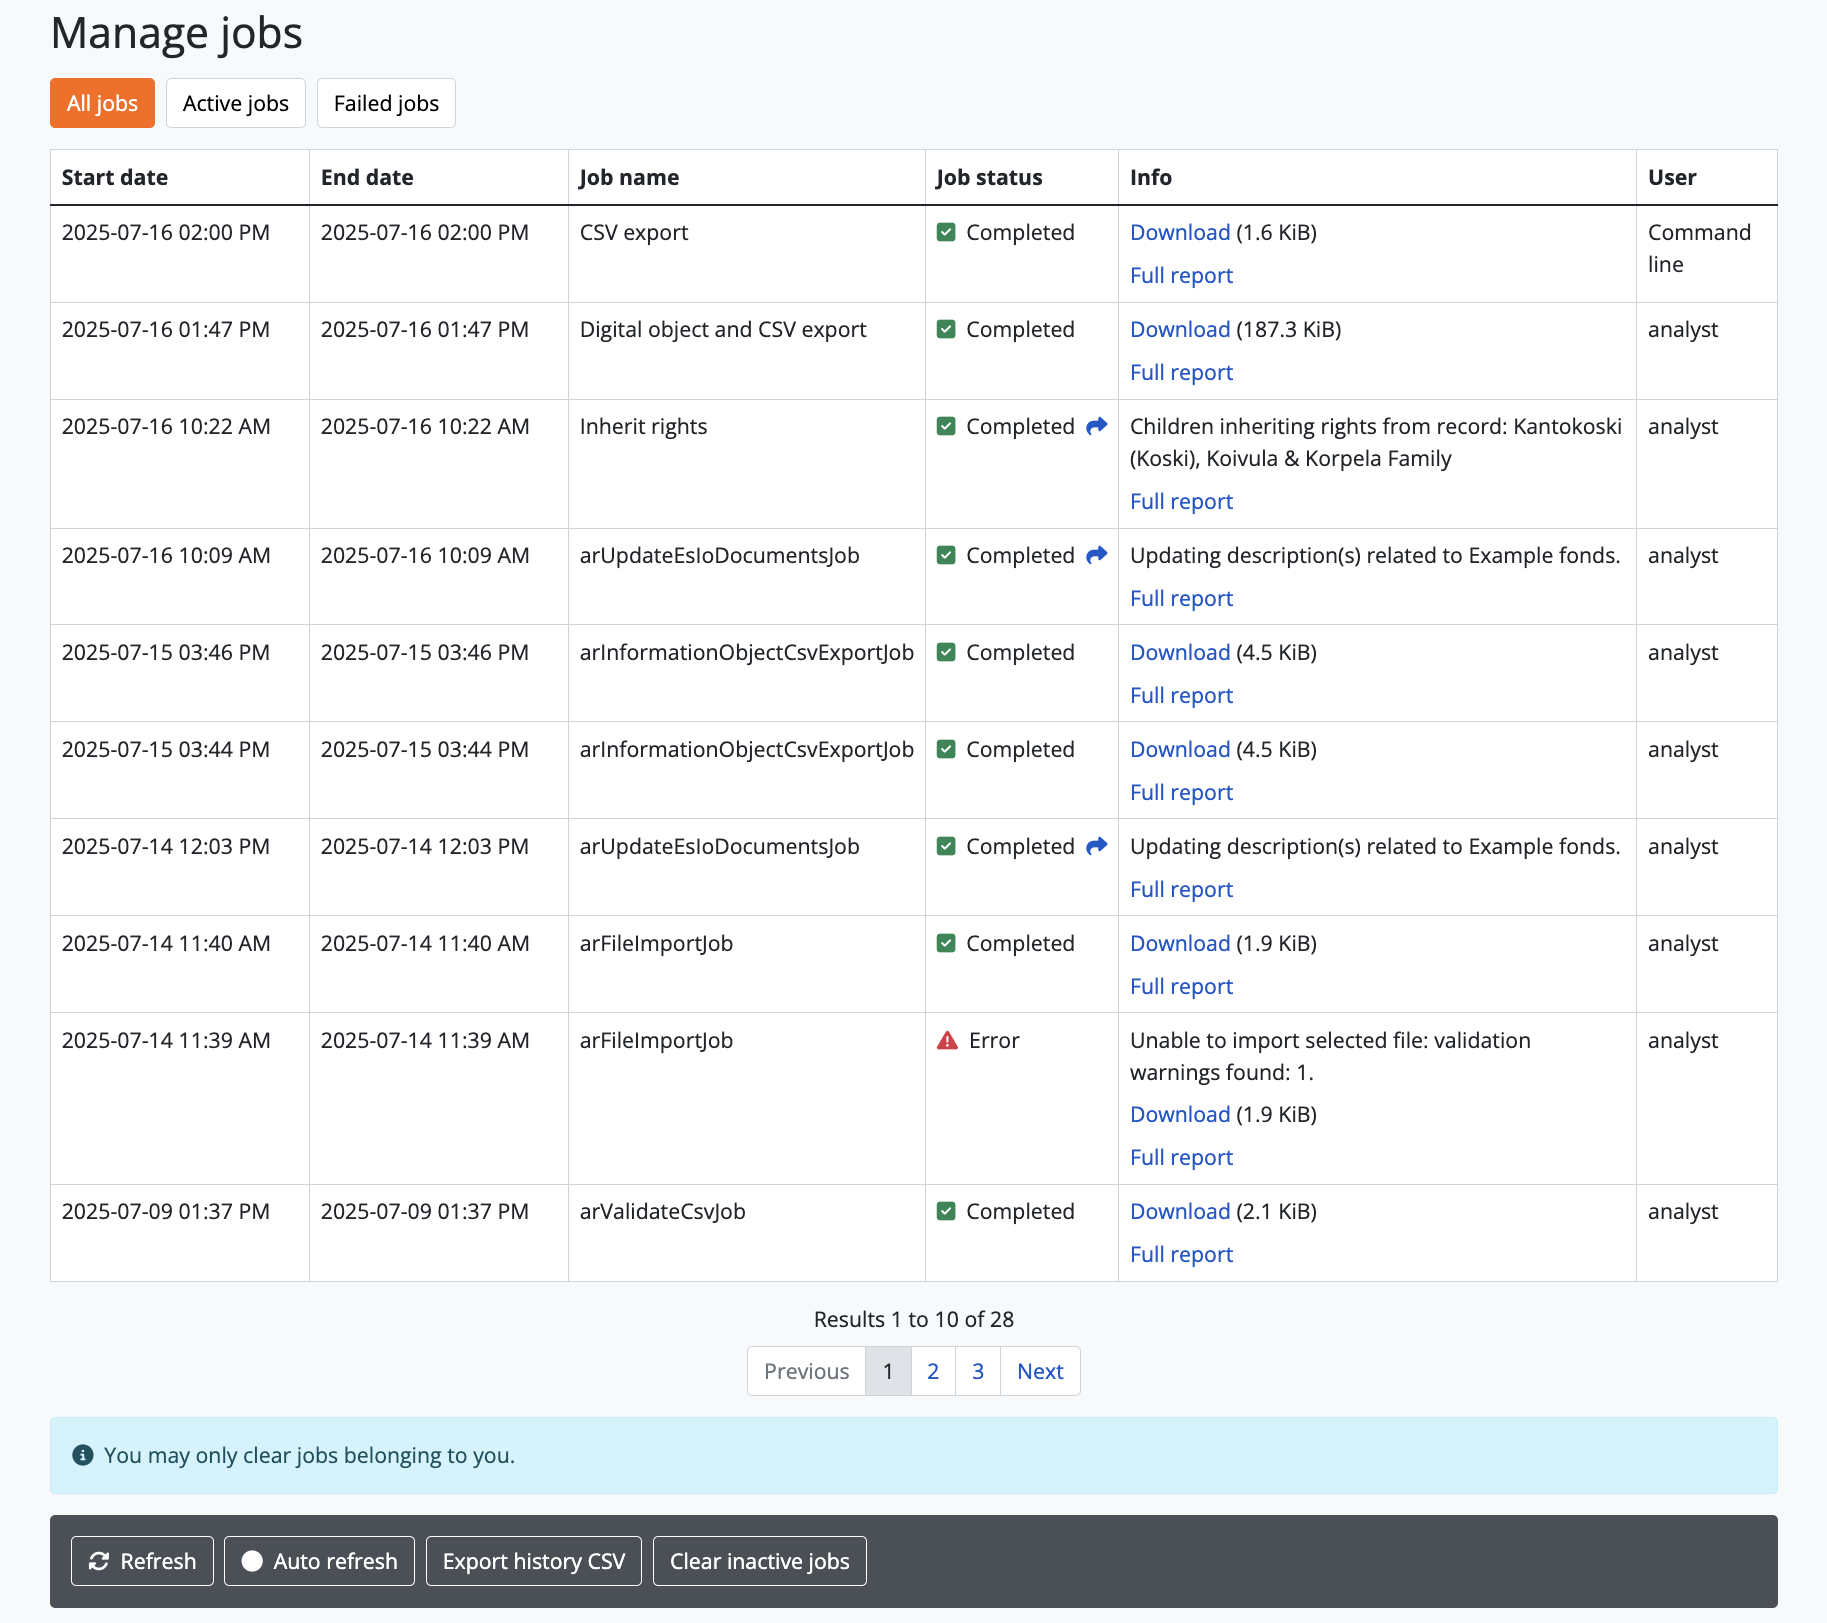Click the info icon in the blue notice
The height and width of the screenshot is (1623, 1827).
click(x=83, y=1456)
